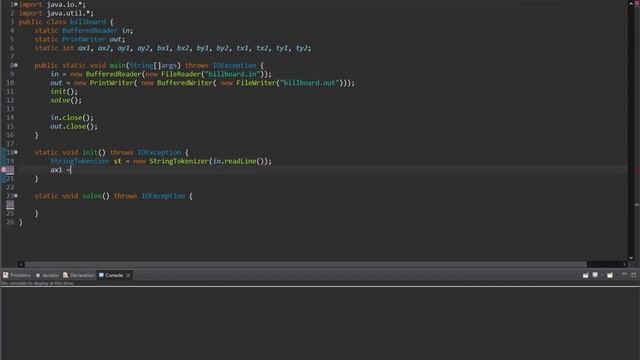Screen dimensions: 640x360
Task: Click line number 12 in the gutter
Action: [x=10, y=100]
